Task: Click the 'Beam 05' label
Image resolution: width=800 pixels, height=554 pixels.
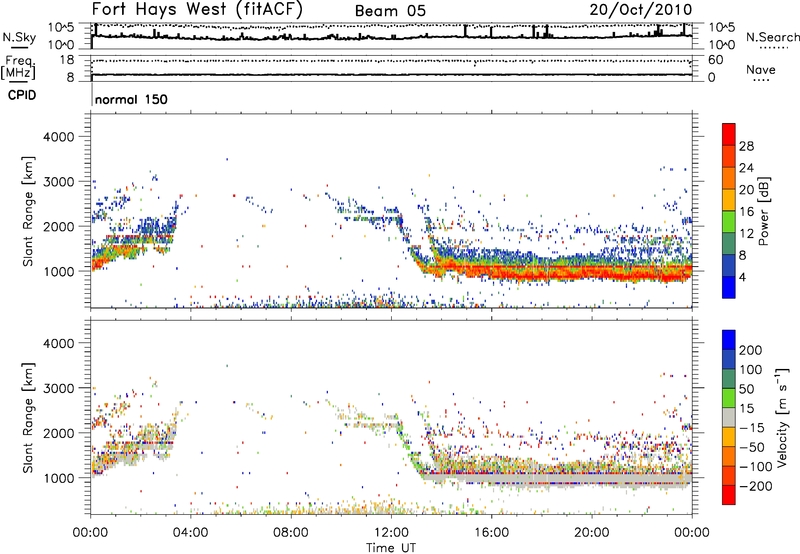Action: tap(390, 11)
